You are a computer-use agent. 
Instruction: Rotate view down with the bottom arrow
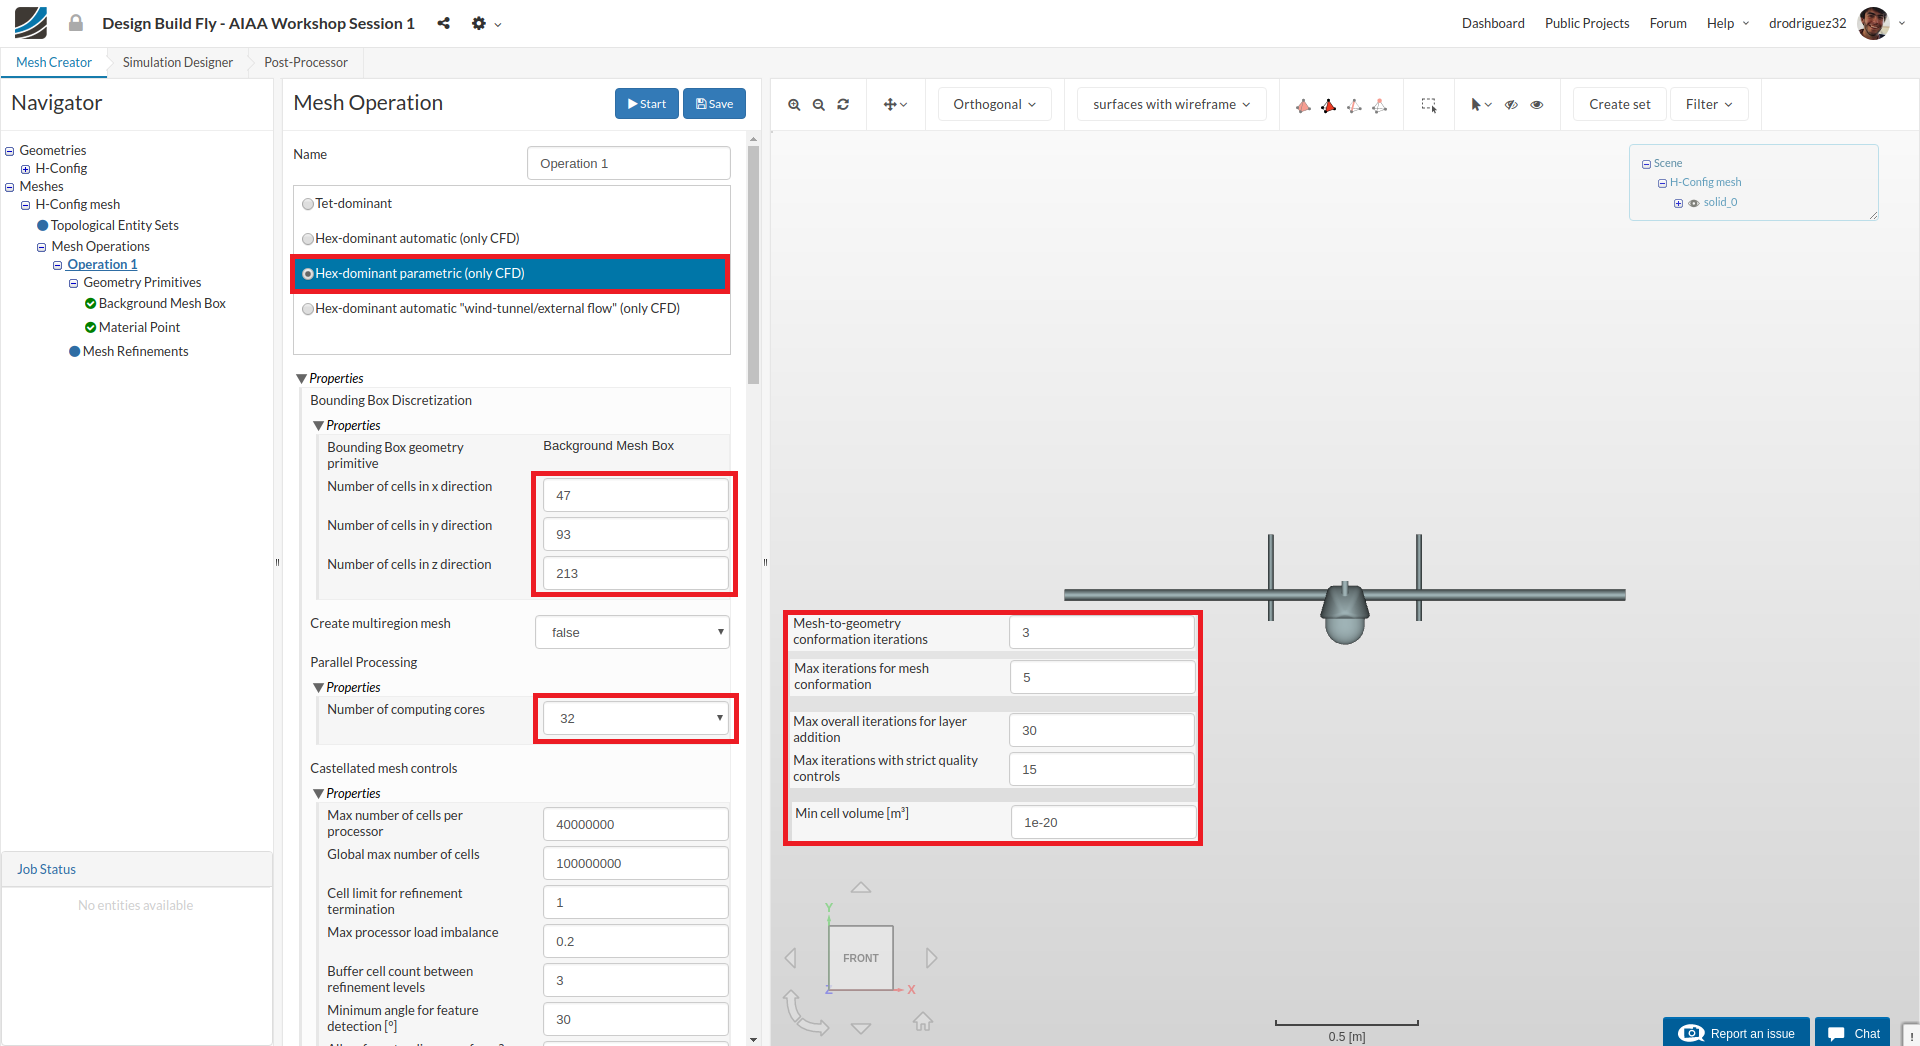pos(861,1028)
